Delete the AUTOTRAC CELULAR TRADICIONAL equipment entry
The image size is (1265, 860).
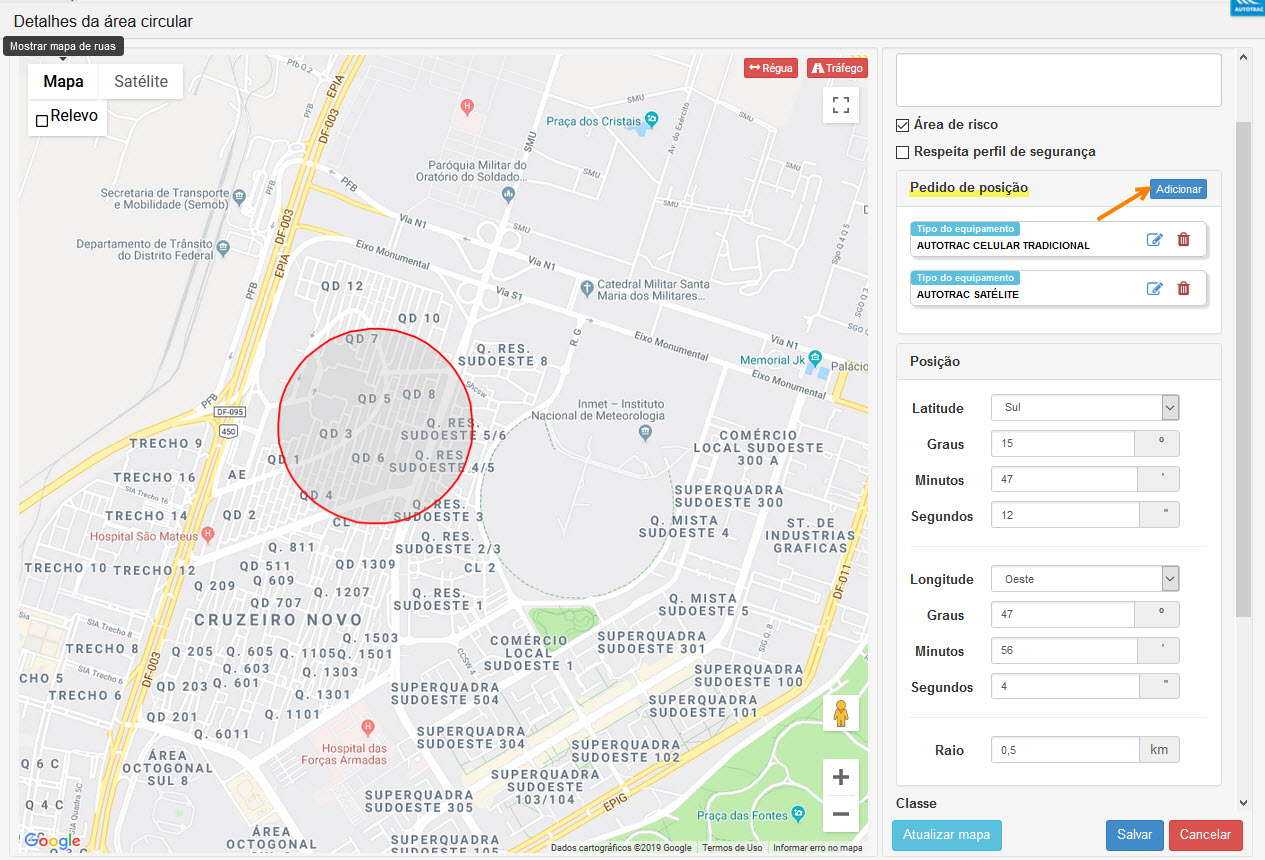(1184, 239)
